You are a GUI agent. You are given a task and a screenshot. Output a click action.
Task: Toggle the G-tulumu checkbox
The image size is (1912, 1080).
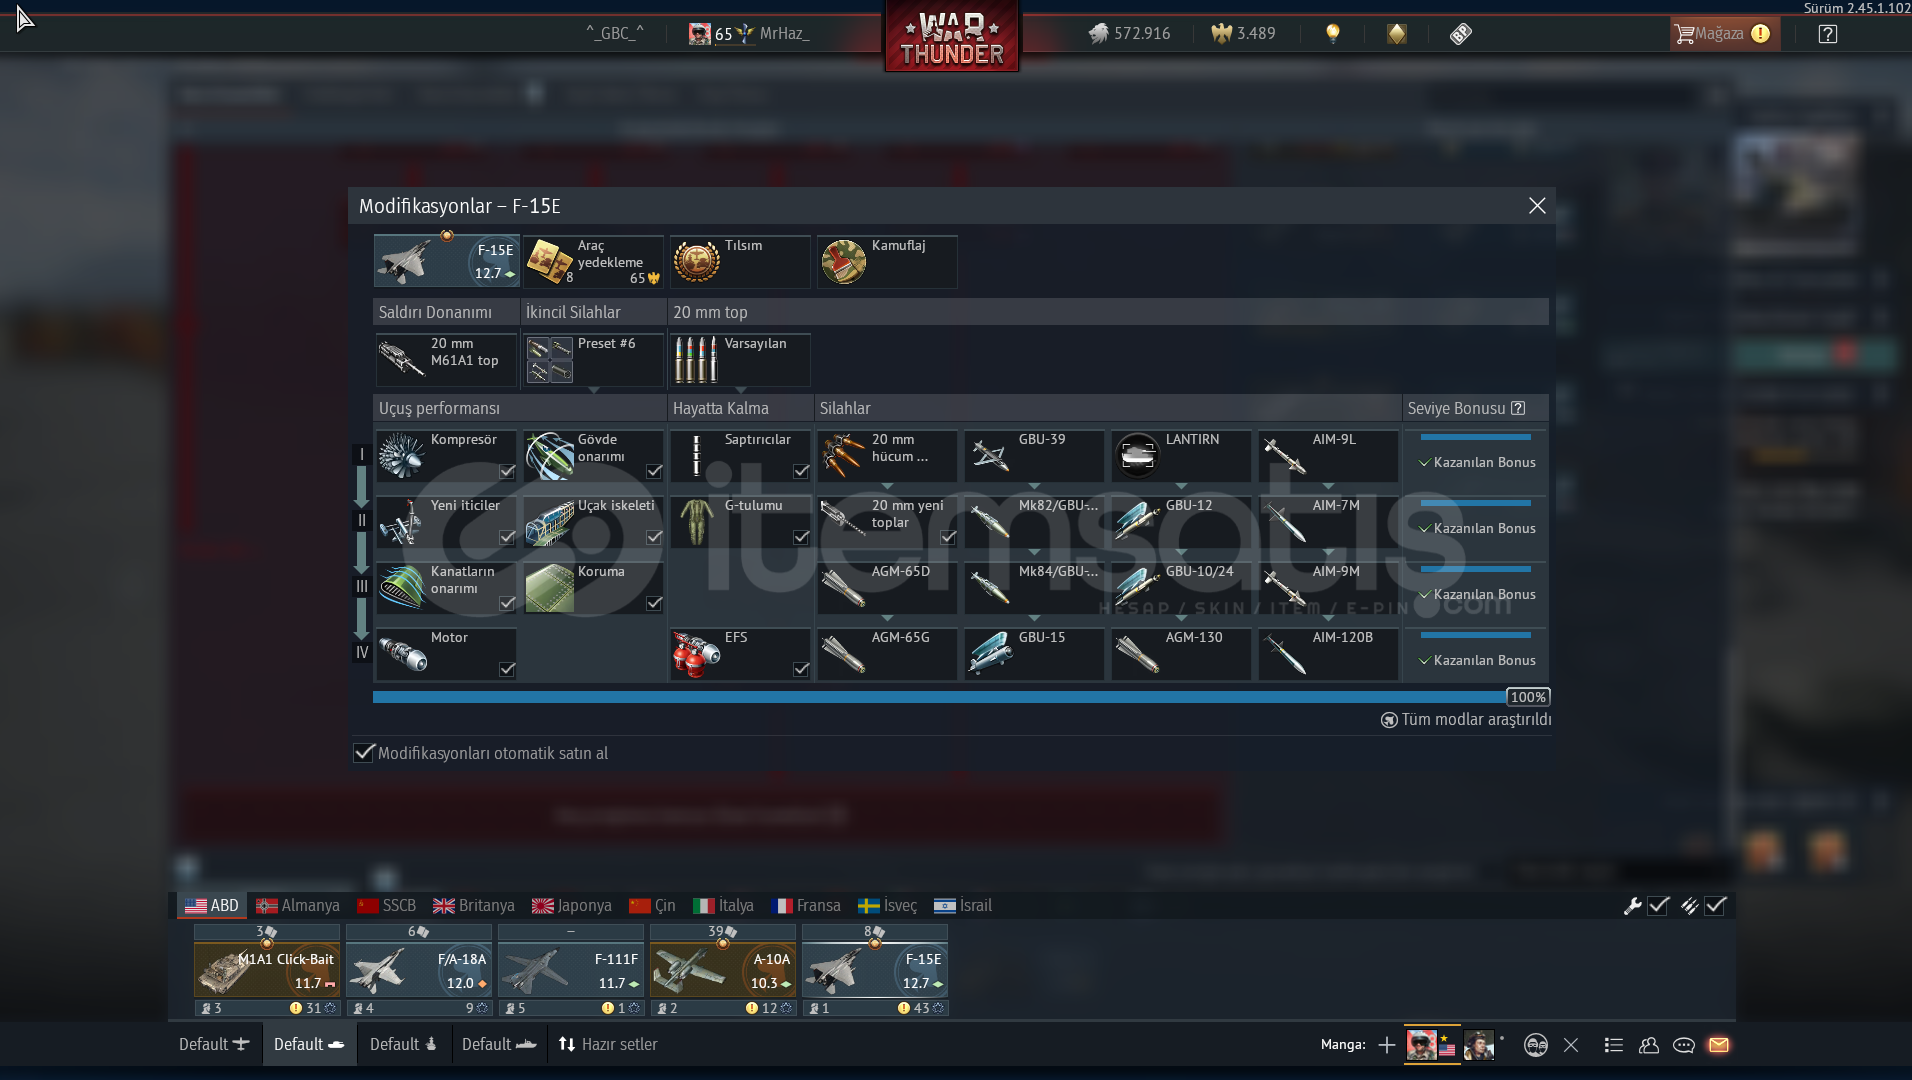tap(801, 537)
